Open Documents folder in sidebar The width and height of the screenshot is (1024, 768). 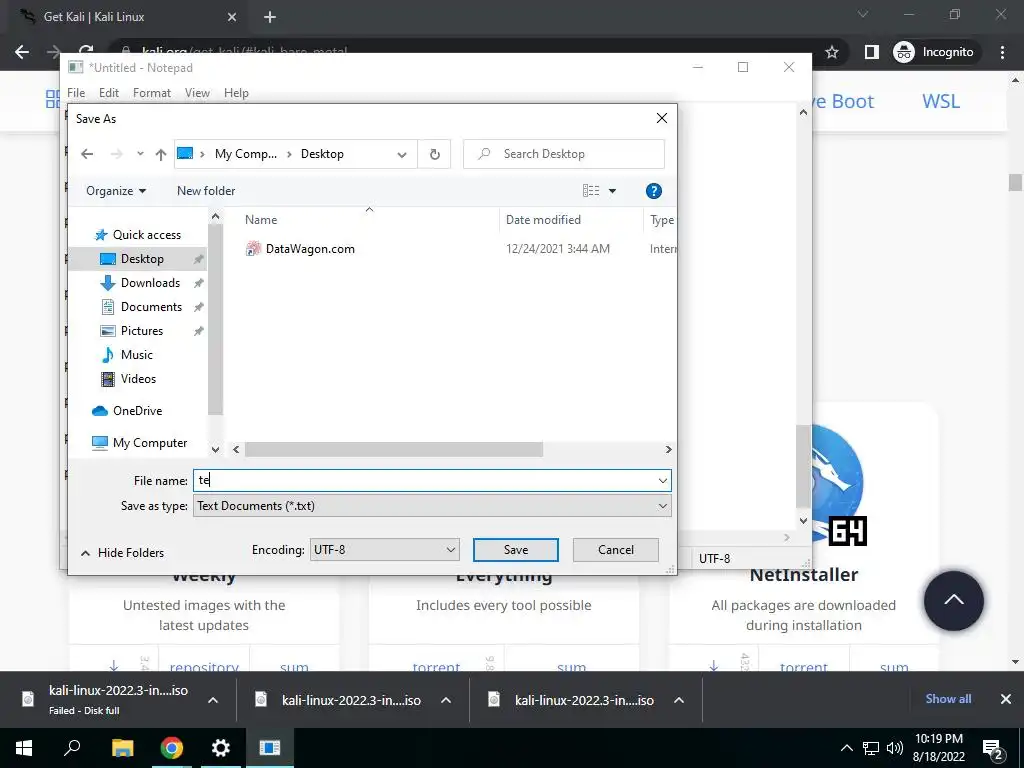[x=151, y=307]
